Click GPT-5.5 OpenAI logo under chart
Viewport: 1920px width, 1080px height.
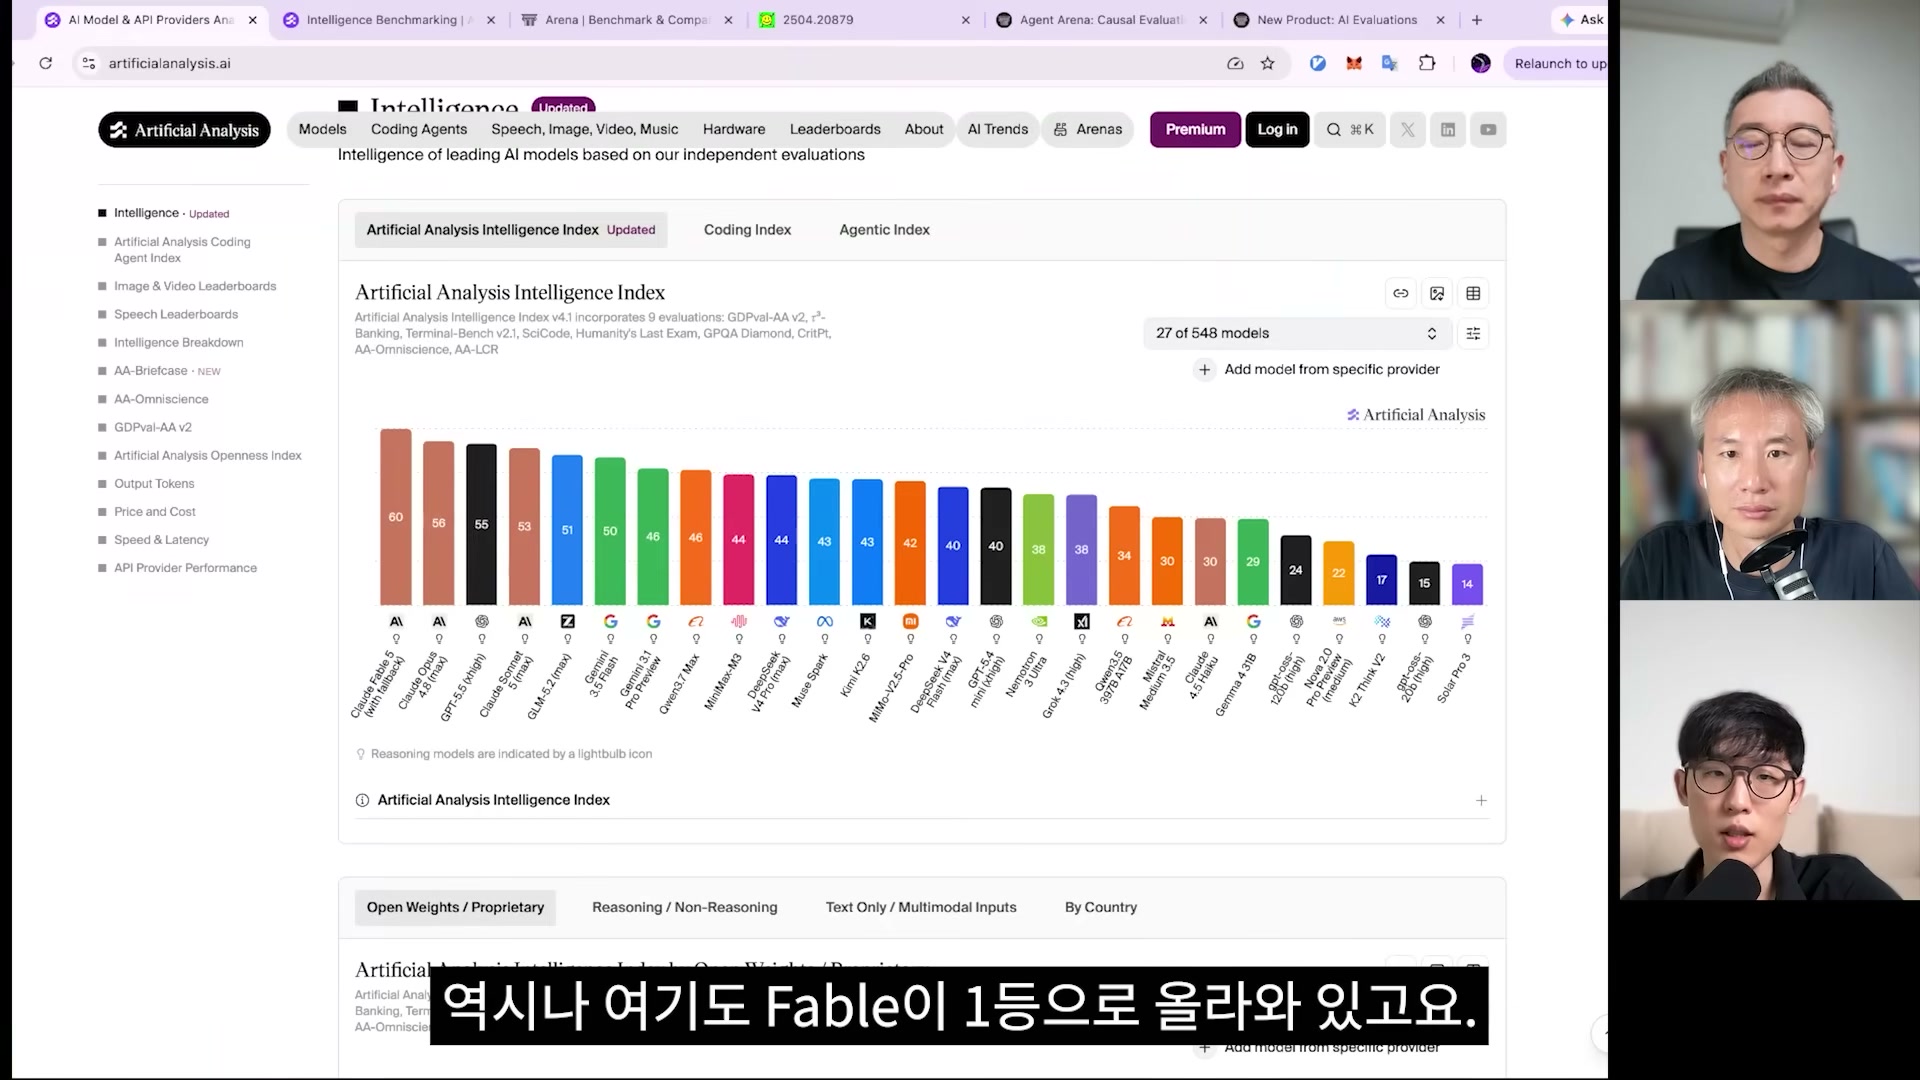(x=482, y=621)
